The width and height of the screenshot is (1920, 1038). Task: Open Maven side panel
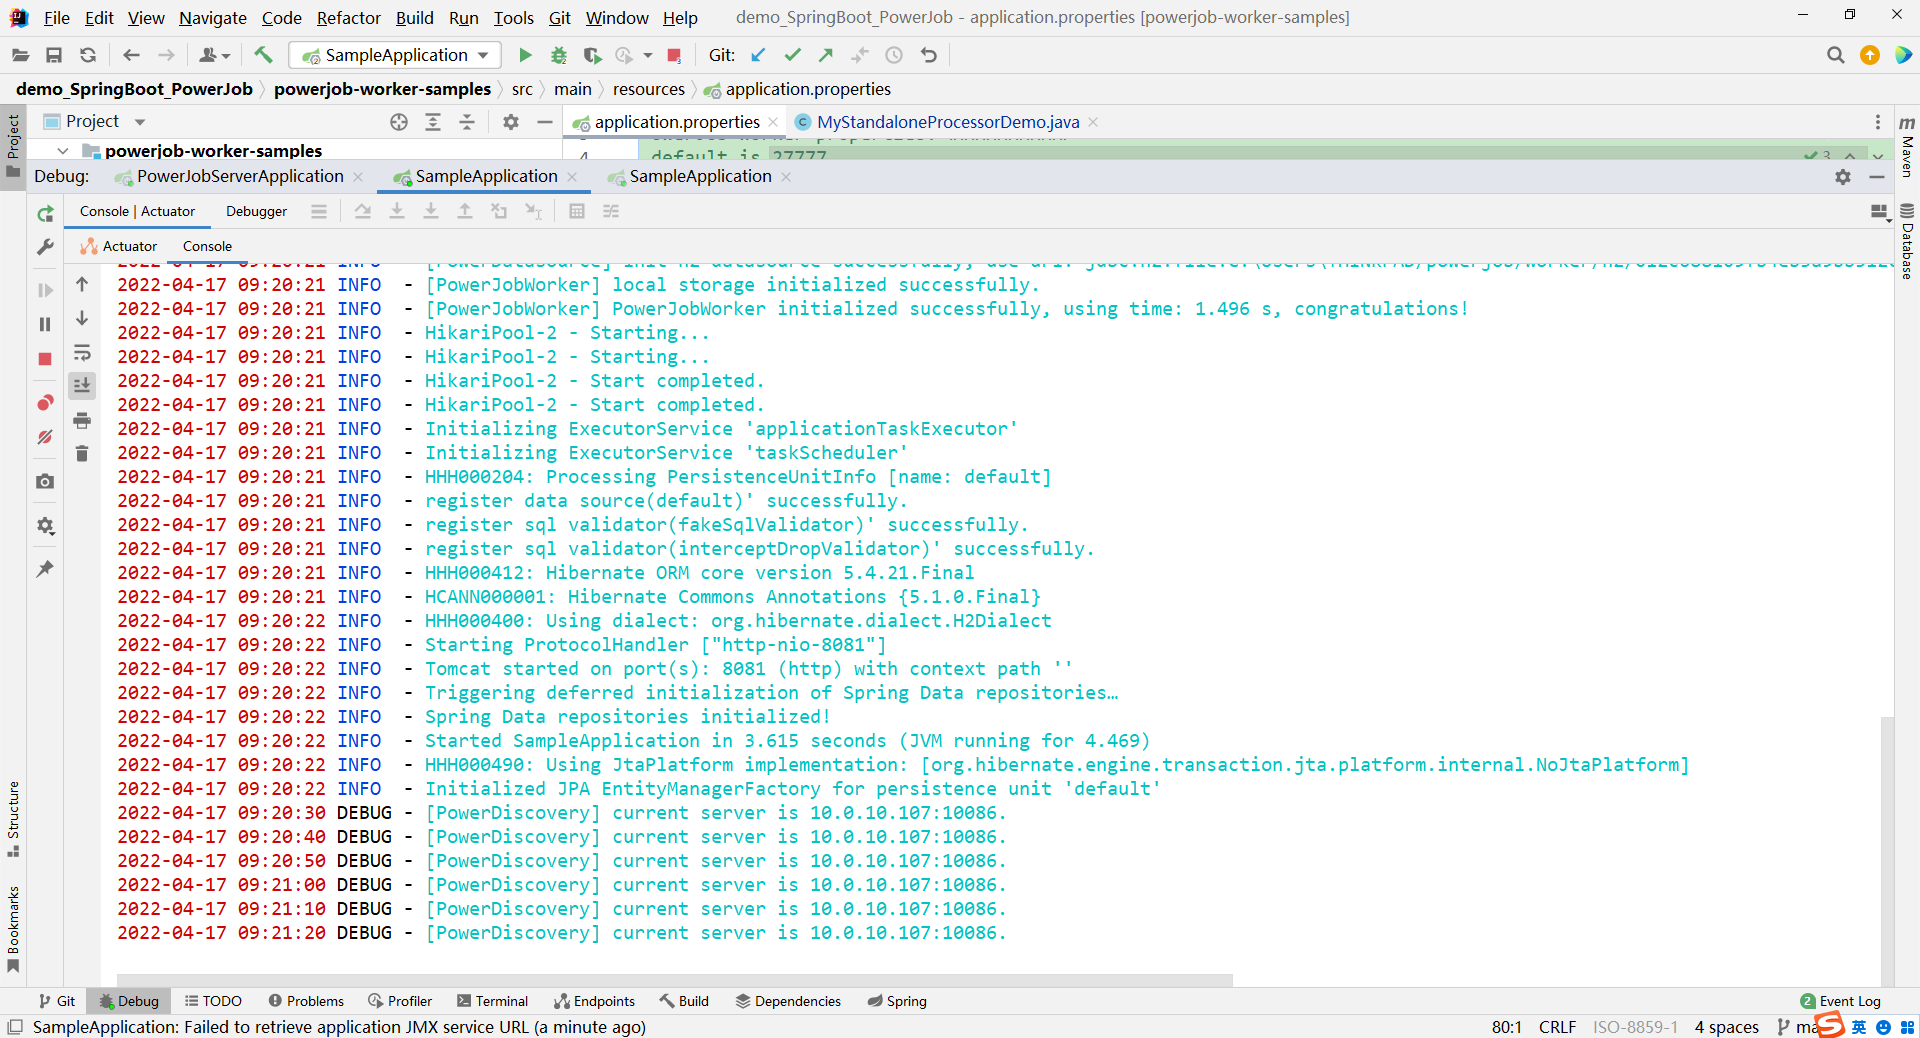pyautogui.click(x=1907, y=147)
